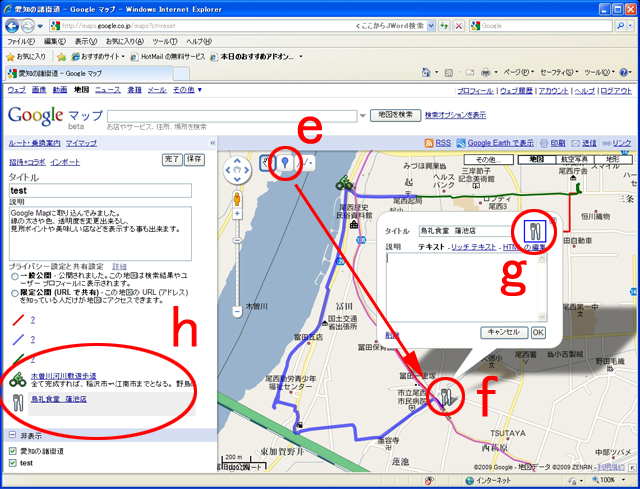The height and width of the screenshot is (489, 640).
Task: Open the 木曽川河川敷遊歩道 link
Action: click(x=64, y=376)
